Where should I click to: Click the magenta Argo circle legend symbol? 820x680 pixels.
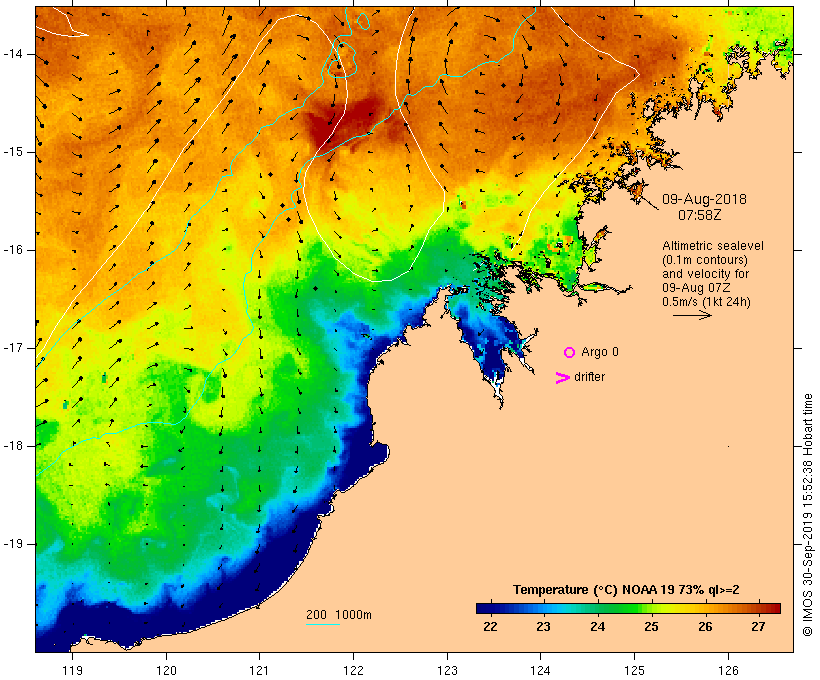pyautogui.click(x=570, y=353)
